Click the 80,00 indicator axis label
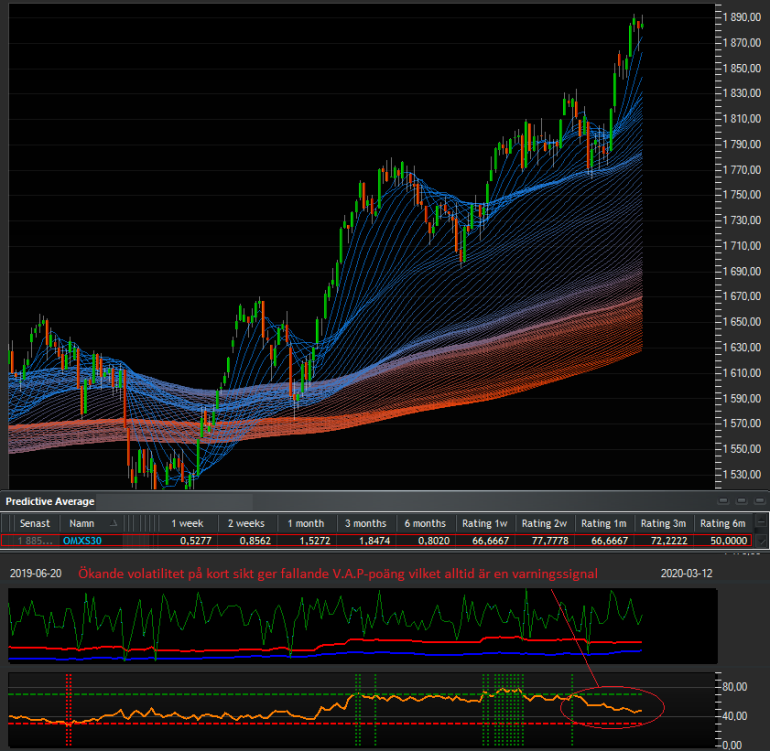770x751 pixels. [x=735, y=687]
